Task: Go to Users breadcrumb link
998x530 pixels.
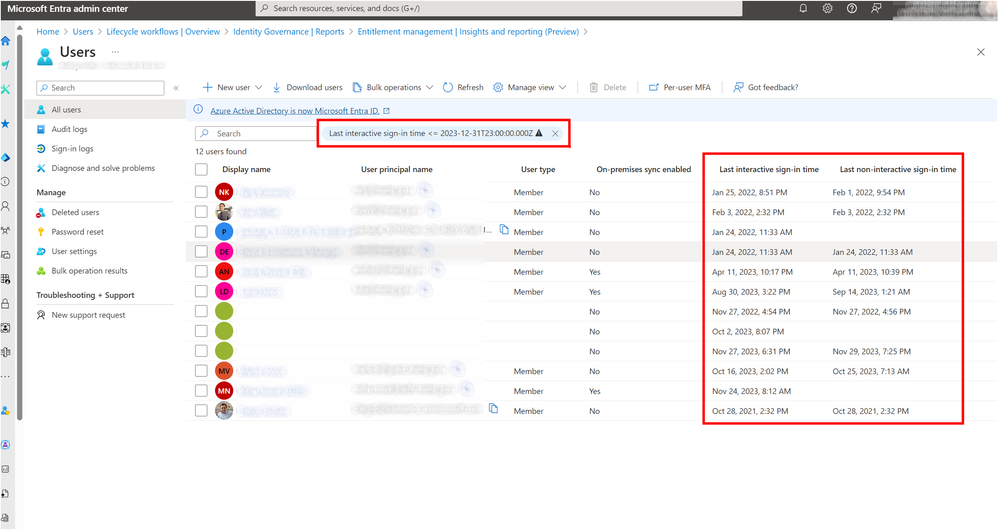Action: coord(83,31)
